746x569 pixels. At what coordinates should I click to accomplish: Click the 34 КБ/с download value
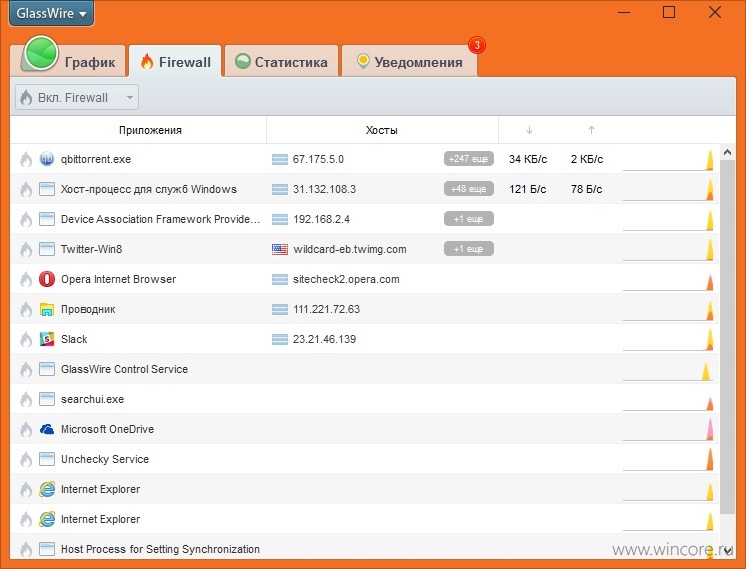528,159
